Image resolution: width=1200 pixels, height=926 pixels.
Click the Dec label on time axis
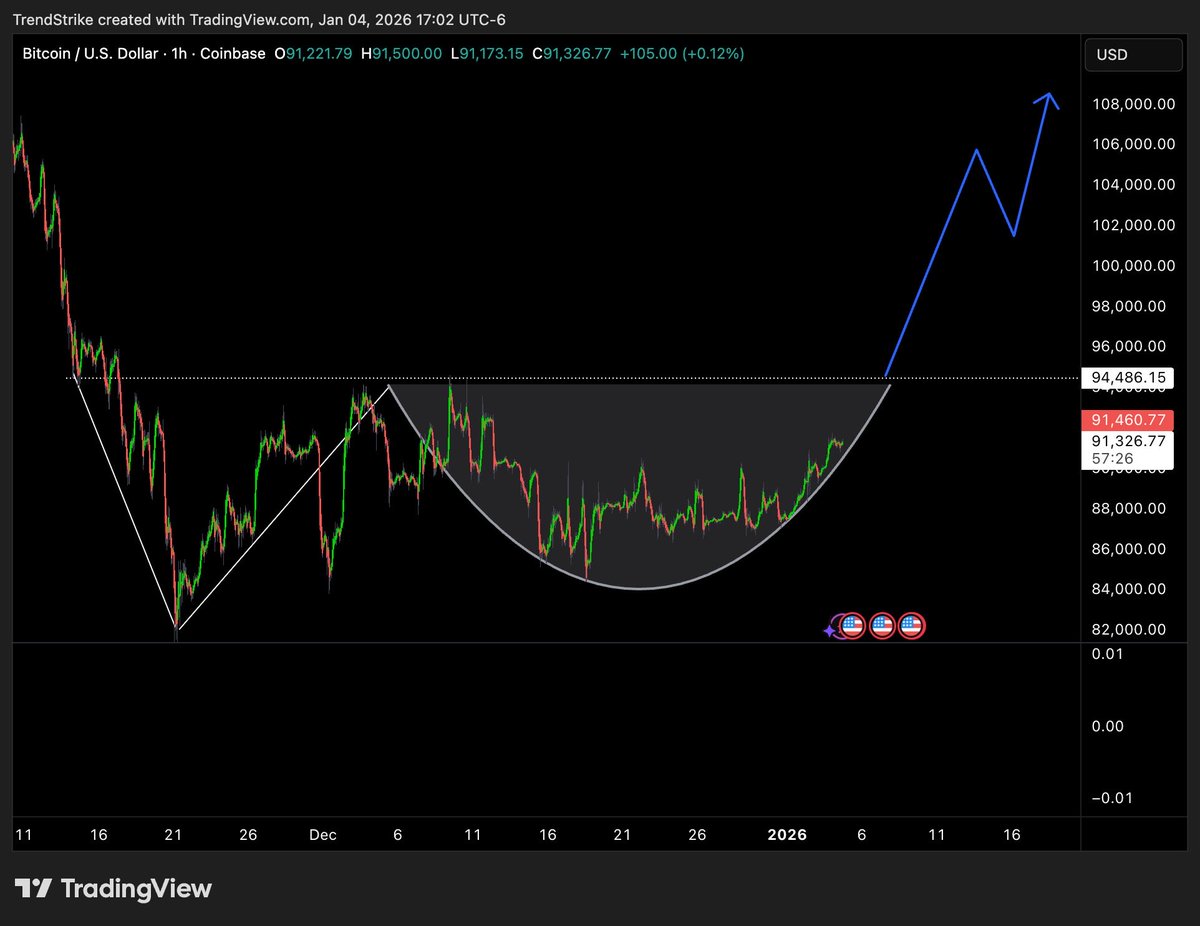[x=325, y=835]
